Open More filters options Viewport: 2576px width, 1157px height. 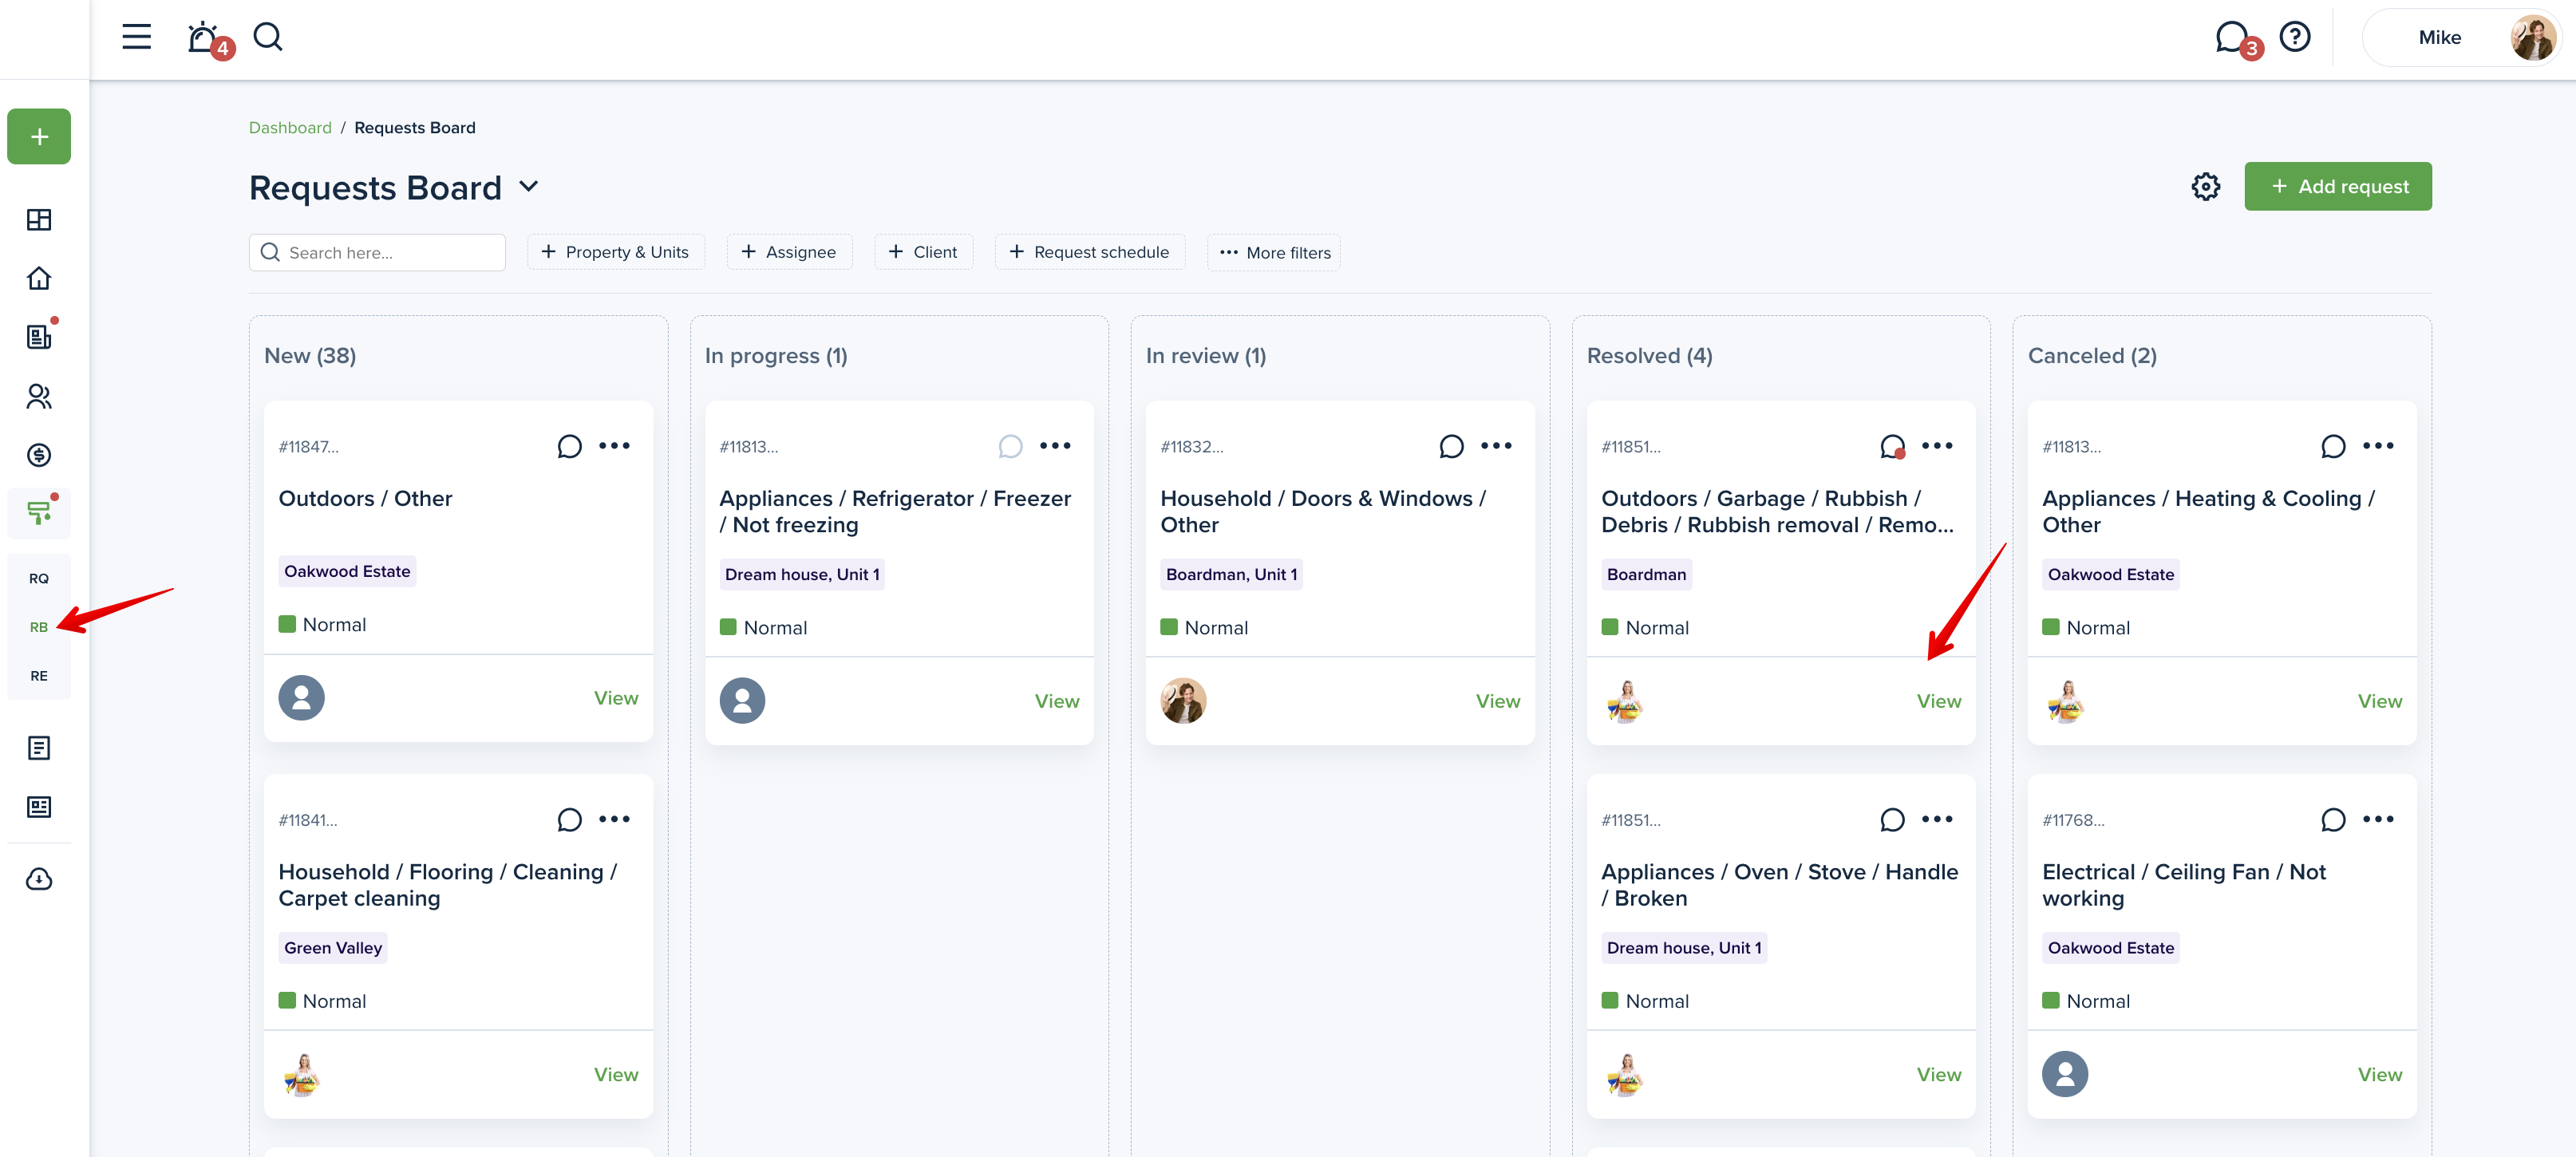click(1274, 253)
